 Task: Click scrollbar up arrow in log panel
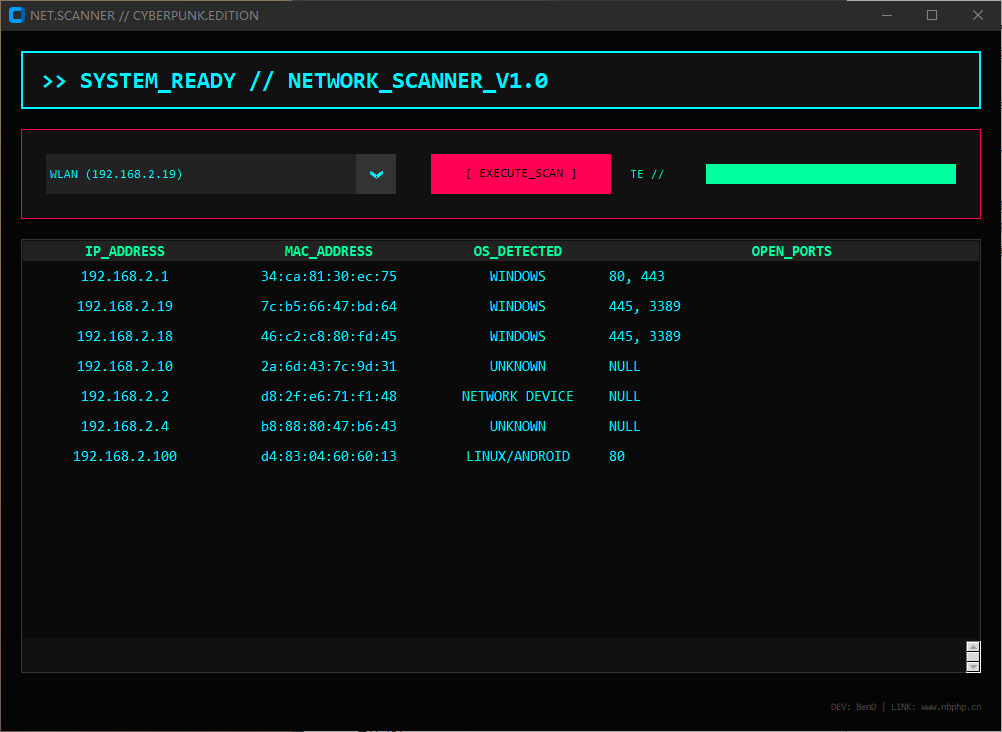click(x=973, y=646)
